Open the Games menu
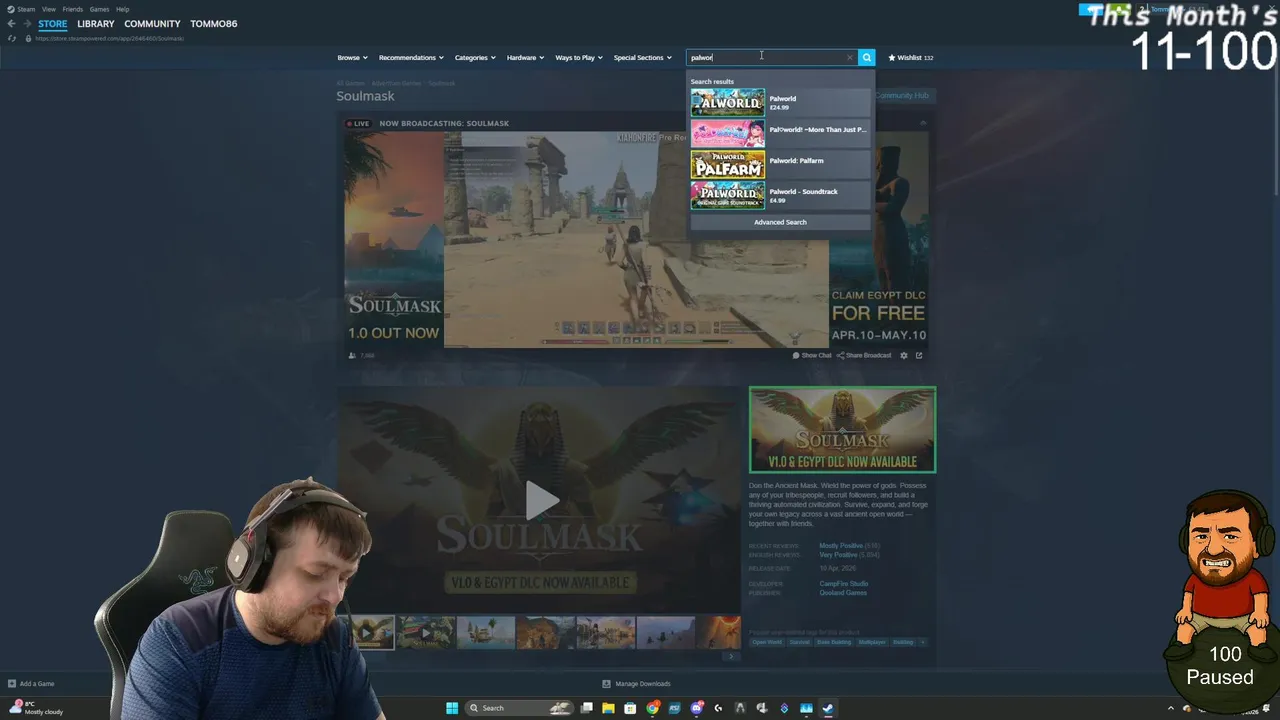1280x720 pixels. [x=99, y=9]
